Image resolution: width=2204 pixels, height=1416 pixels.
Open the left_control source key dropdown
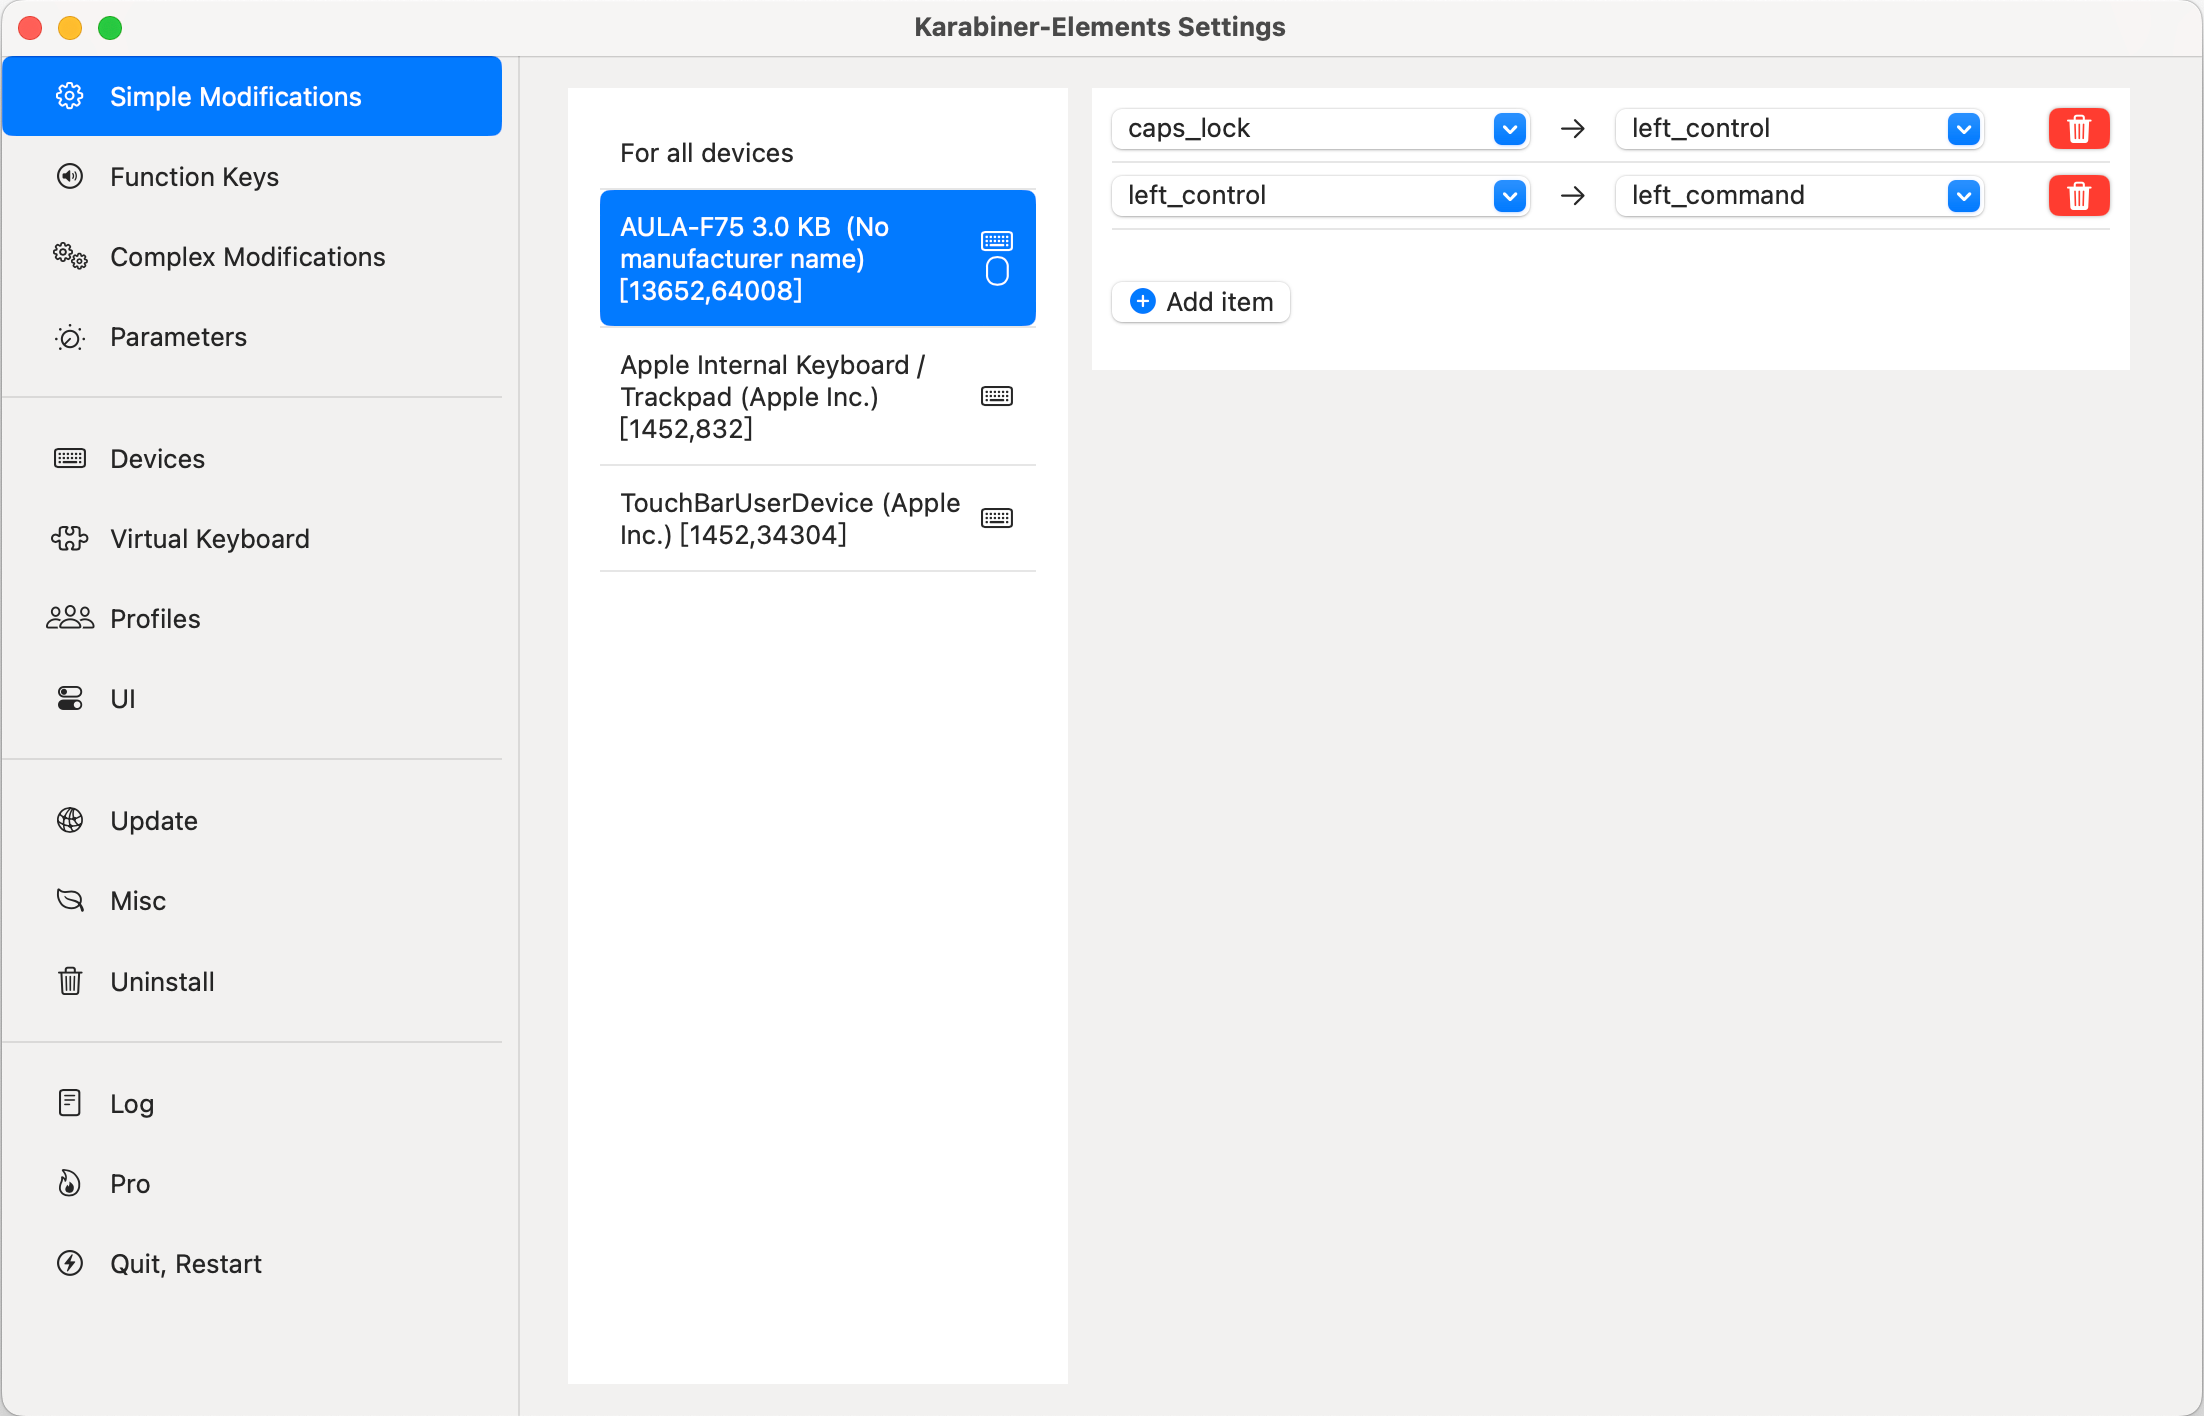tap(1320, 195)
